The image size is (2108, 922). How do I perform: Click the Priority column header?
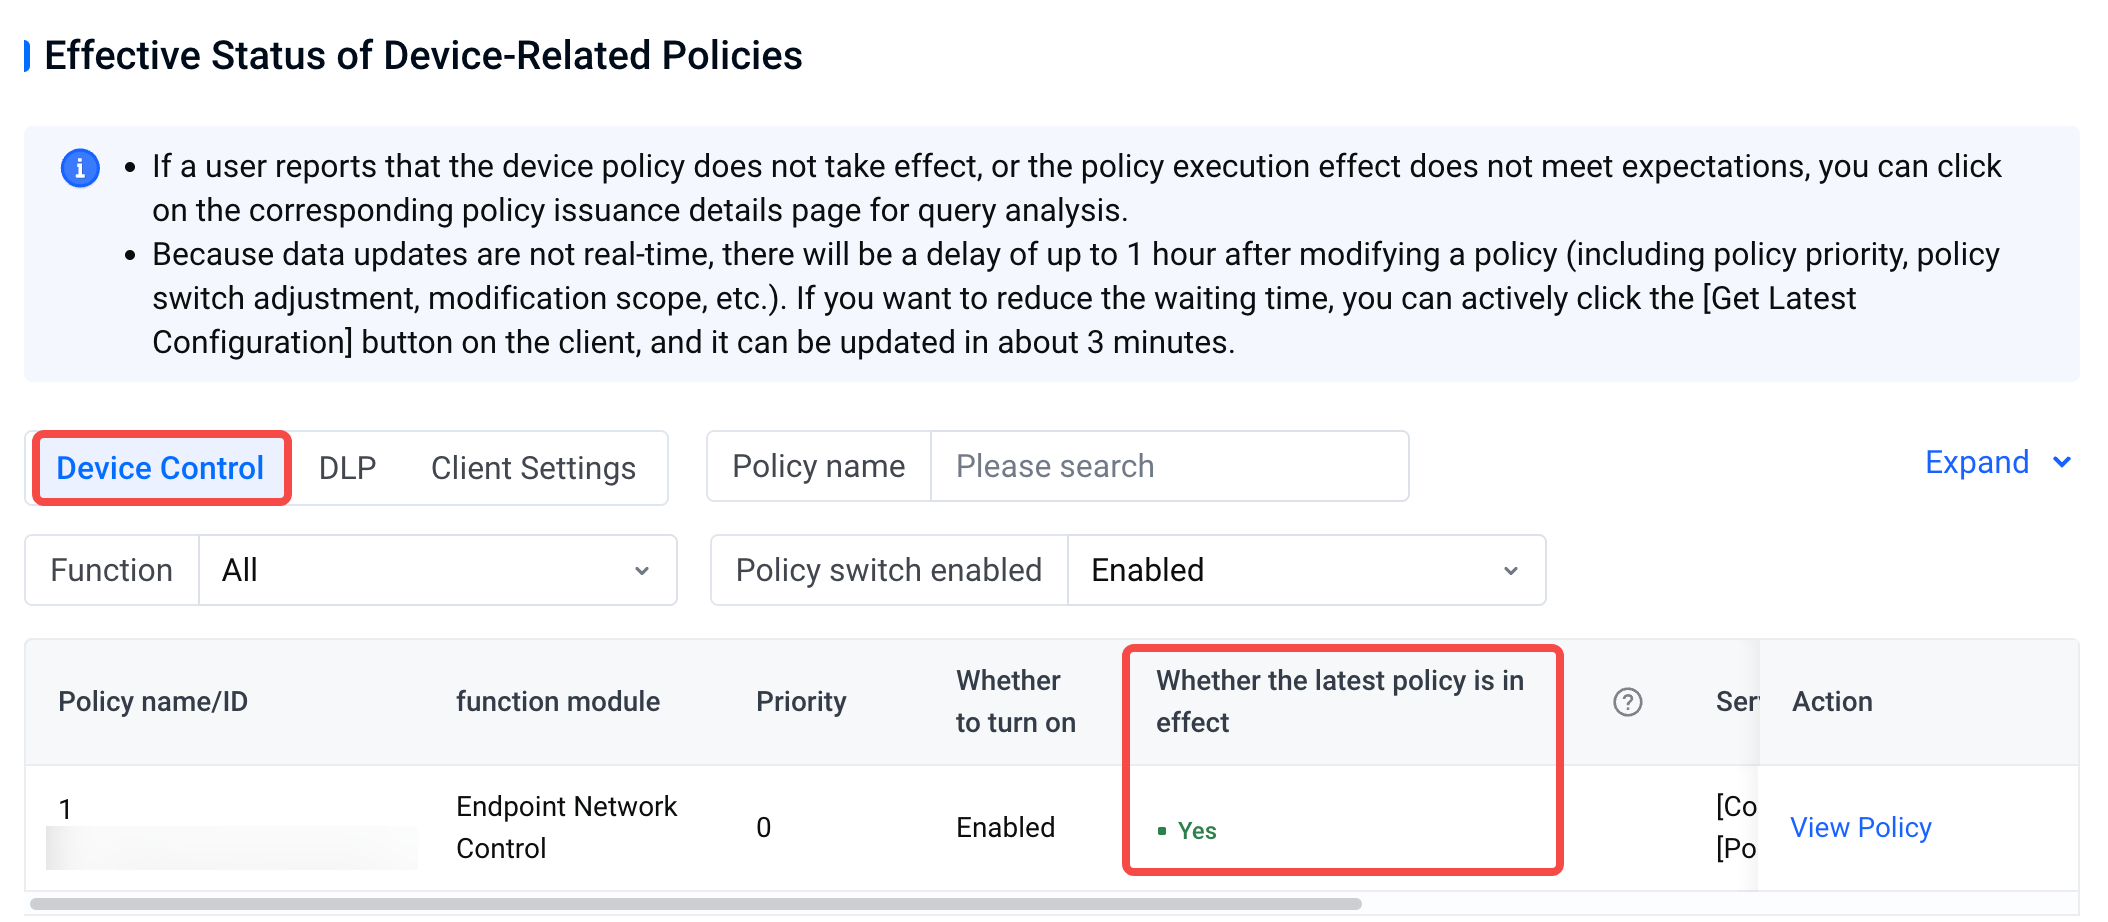pos(801,702)
